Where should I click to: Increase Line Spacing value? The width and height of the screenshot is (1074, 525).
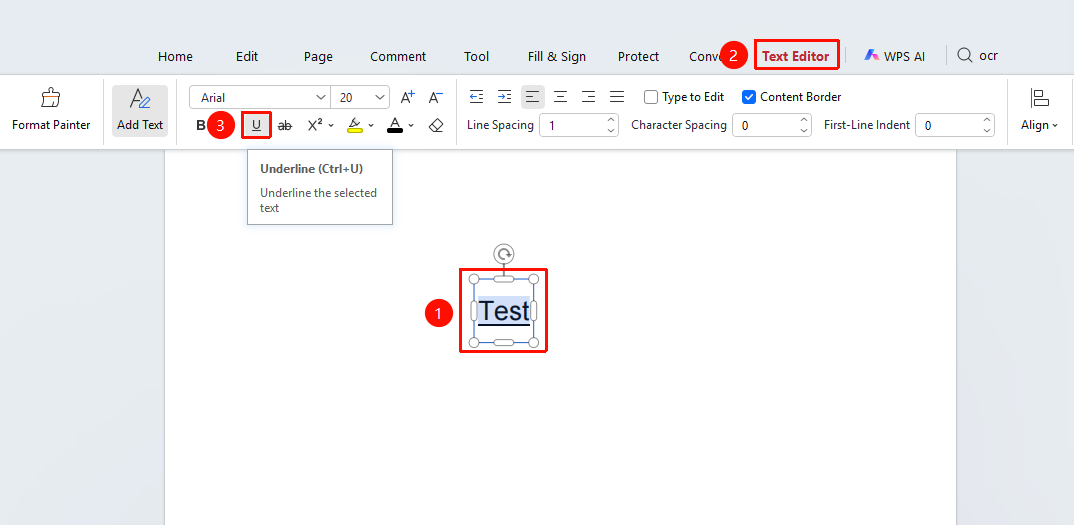[611, 120]
